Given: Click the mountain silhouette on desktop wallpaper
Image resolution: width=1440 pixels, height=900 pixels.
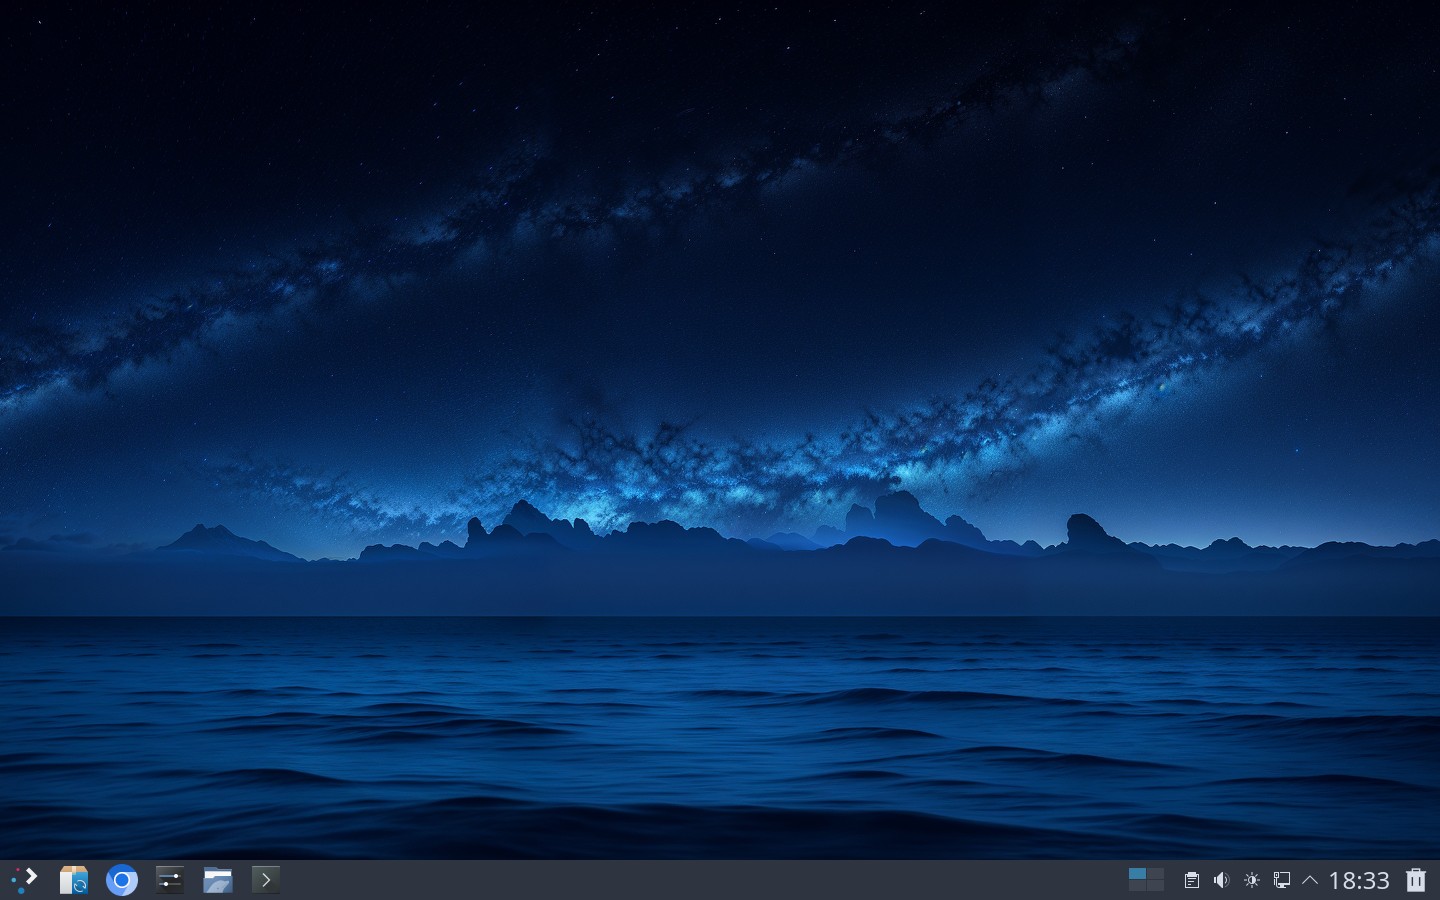Looking at the screenshot, I should coord(900,520).
